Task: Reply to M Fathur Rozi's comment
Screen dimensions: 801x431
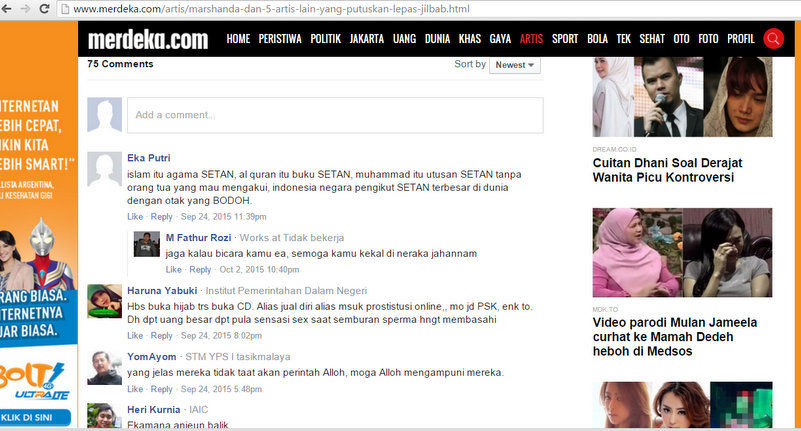Action: (x=200, y=269)
